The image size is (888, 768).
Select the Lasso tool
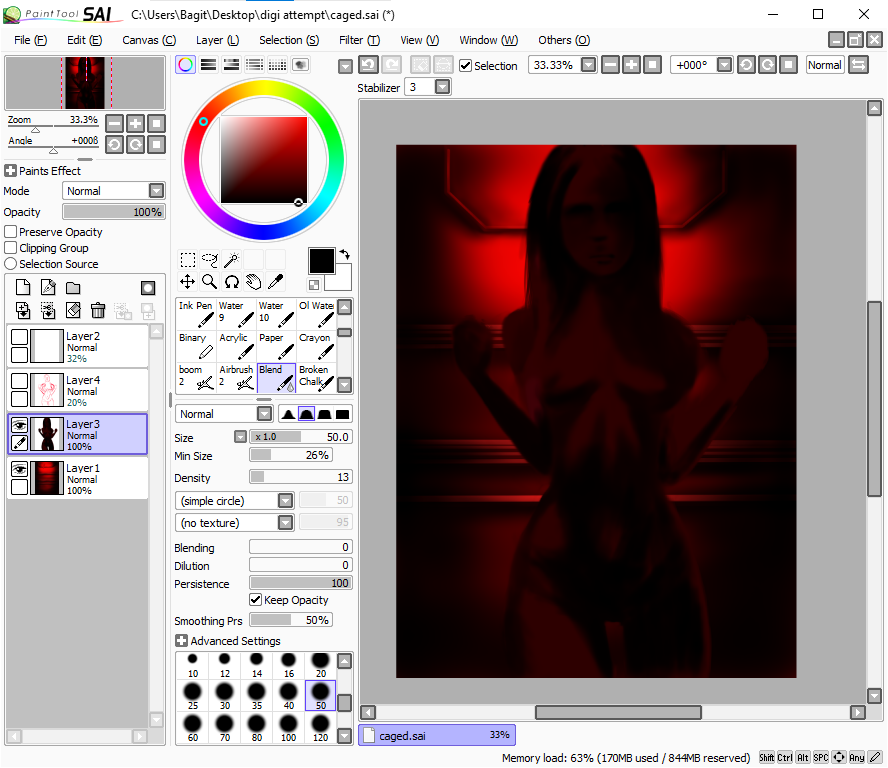pyautogui.click(x=210, y=260)
